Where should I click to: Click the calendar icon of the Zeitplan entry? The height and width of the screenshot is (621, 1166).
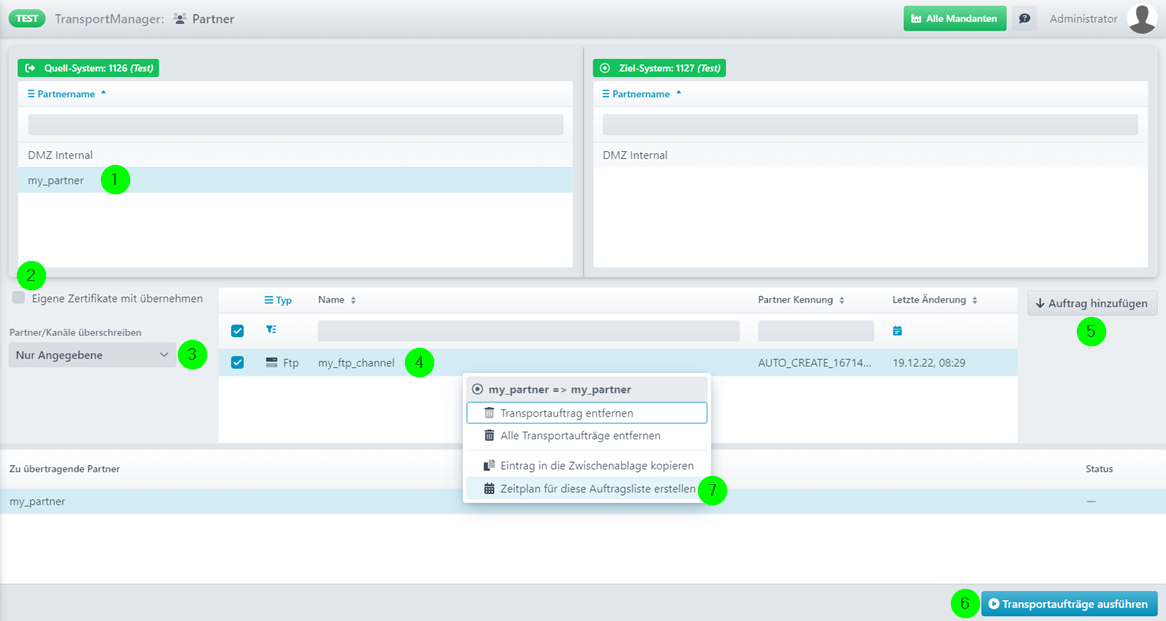click(489, 489)
